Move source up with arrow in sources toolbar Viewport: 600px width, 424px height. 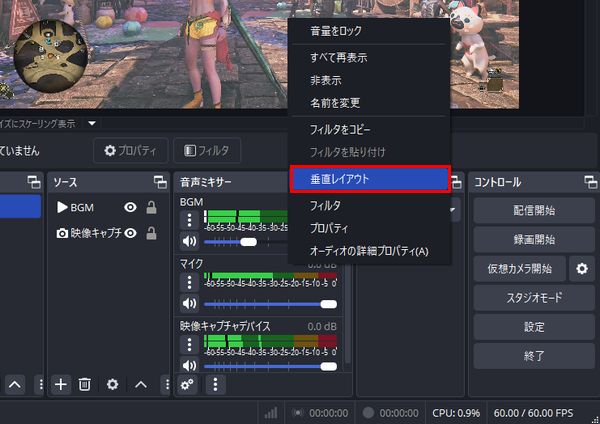[x=140, y=384]
